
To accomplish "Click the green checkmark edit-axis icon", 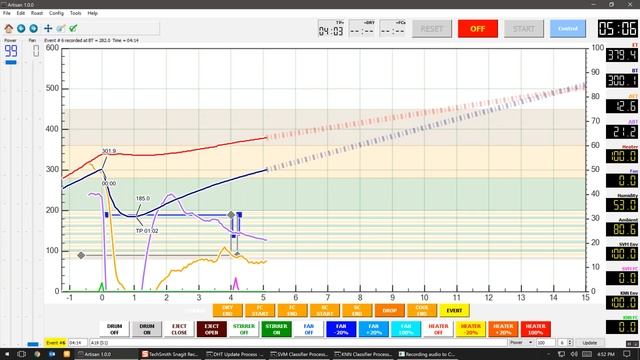I will click(73, 28).
